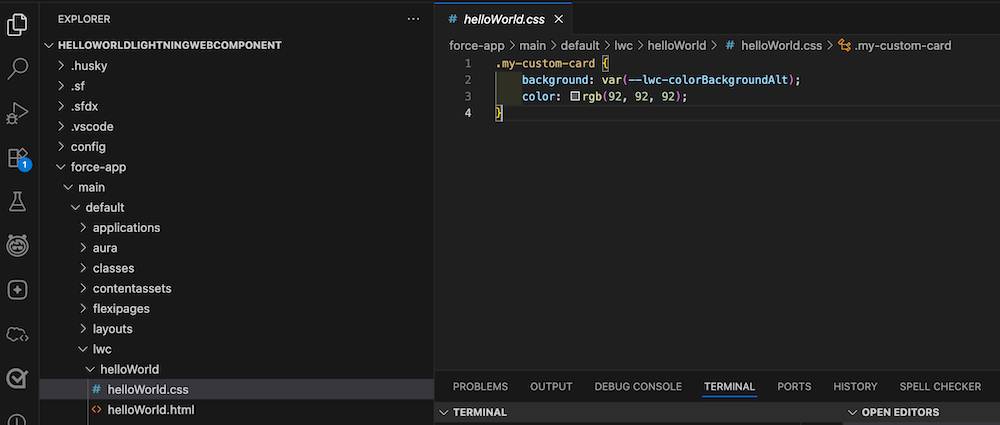The width and height of the screenshot is (1000, 425).
Task: Expand the layouts folder
Action: coord(83,329)
